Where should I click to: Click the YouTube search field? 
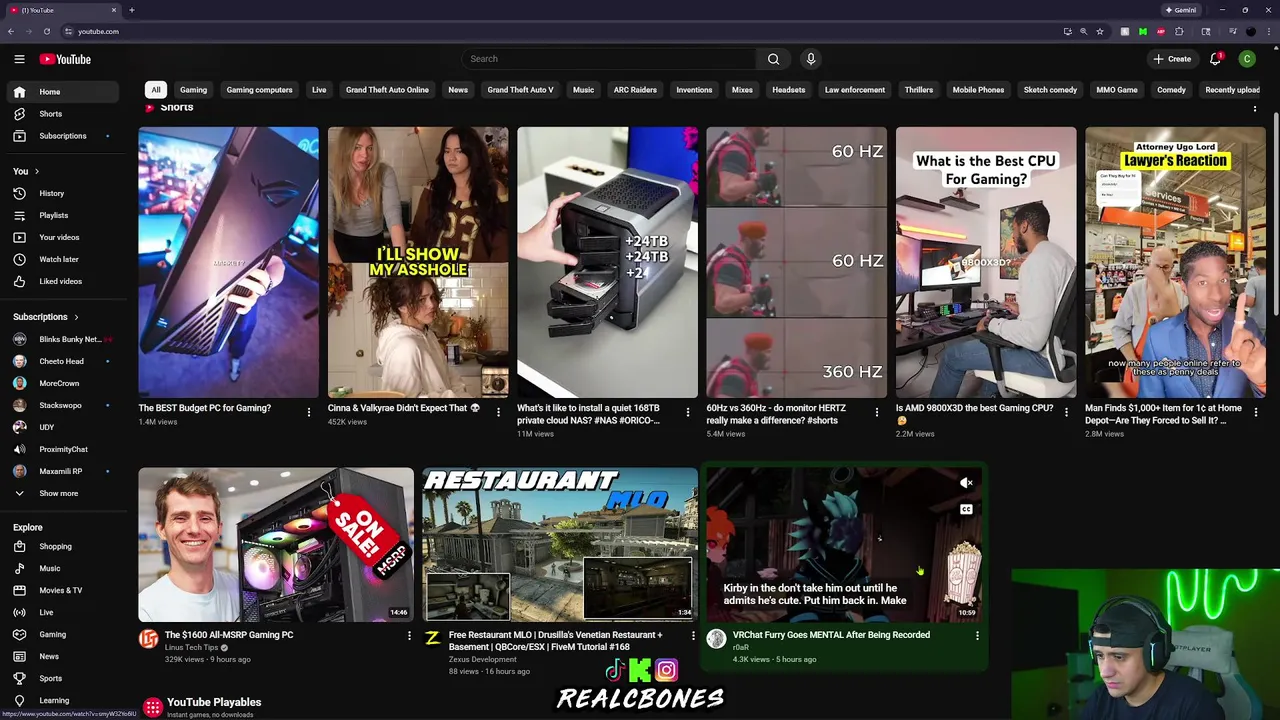(x=610, y=59)
